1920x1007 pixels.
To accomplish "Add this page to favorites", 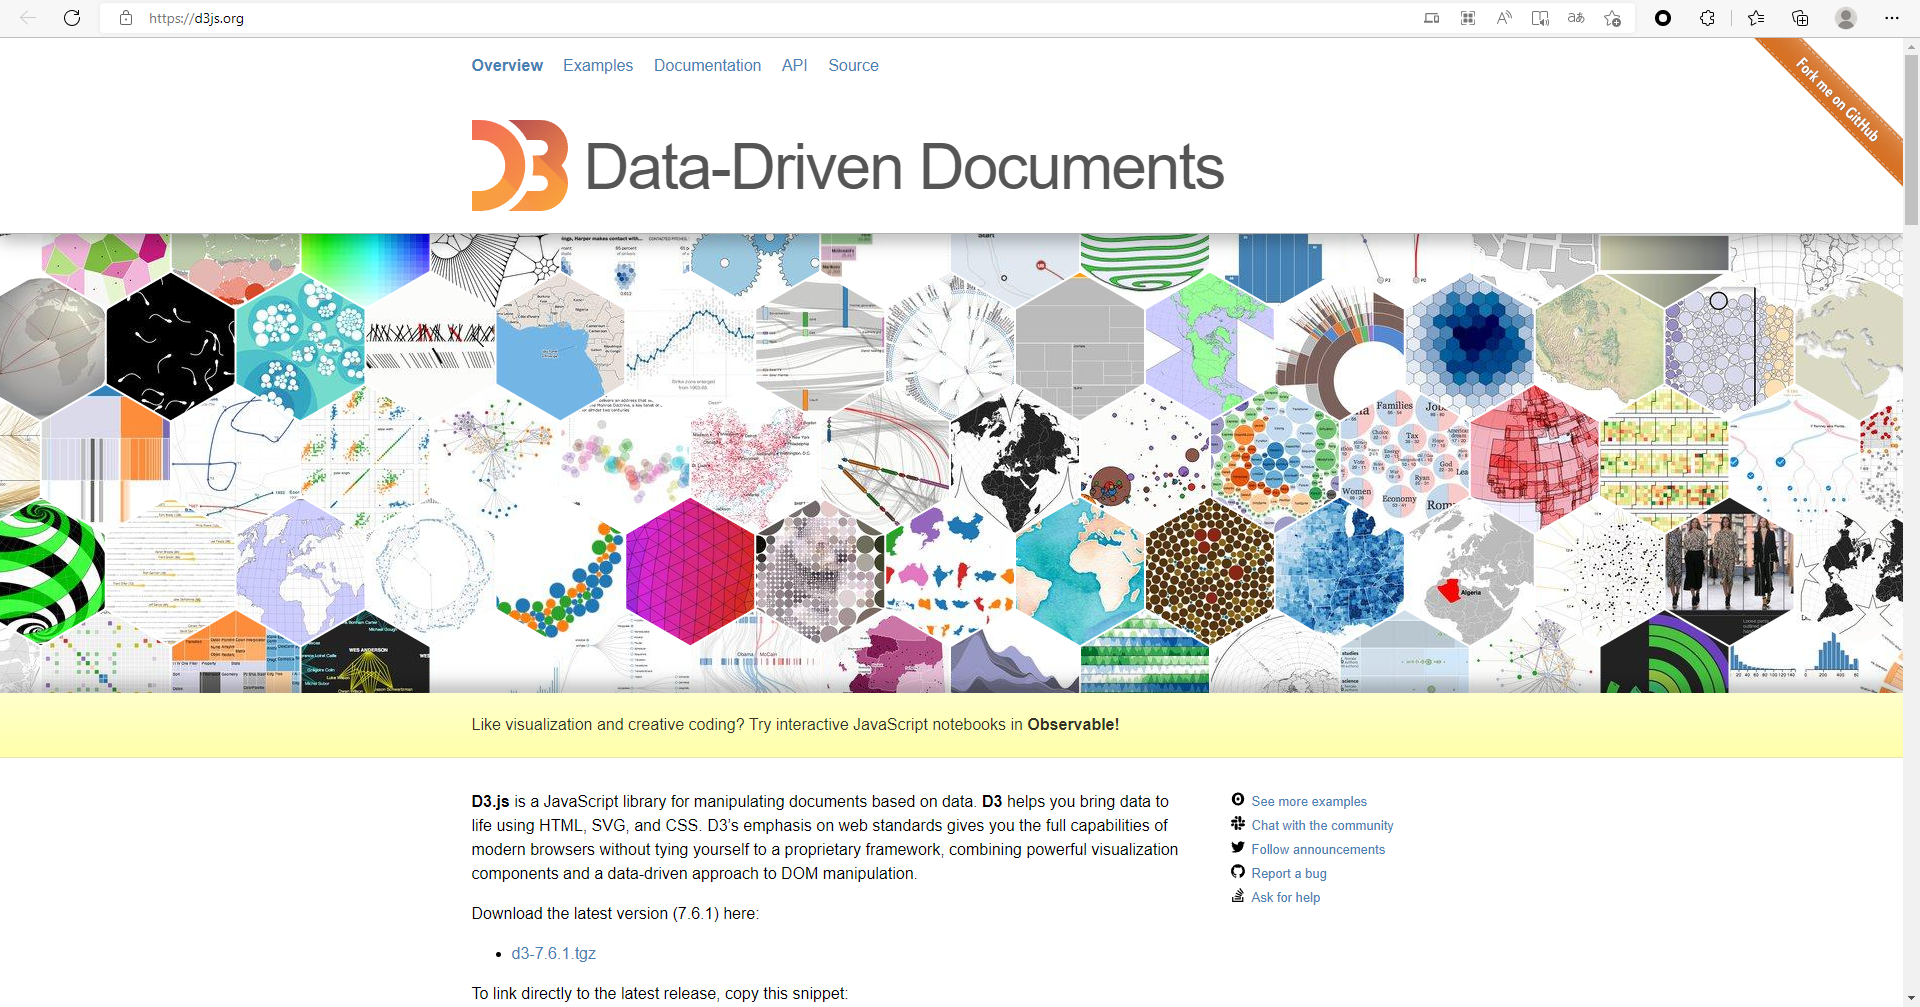I will (x=1612, y=18).
